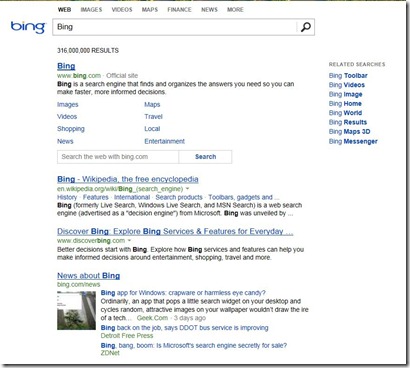Open the IMAGES tab
Image resolution: width=410 pixels, height=368 pixels.
(x=91, y=10)
